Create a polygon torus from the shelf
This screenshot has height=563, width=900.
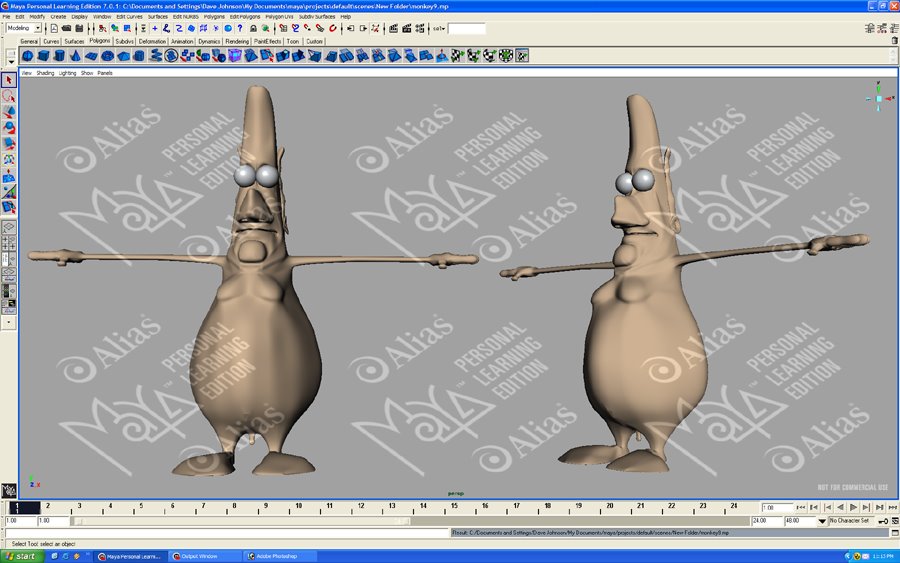click(107, 56)
